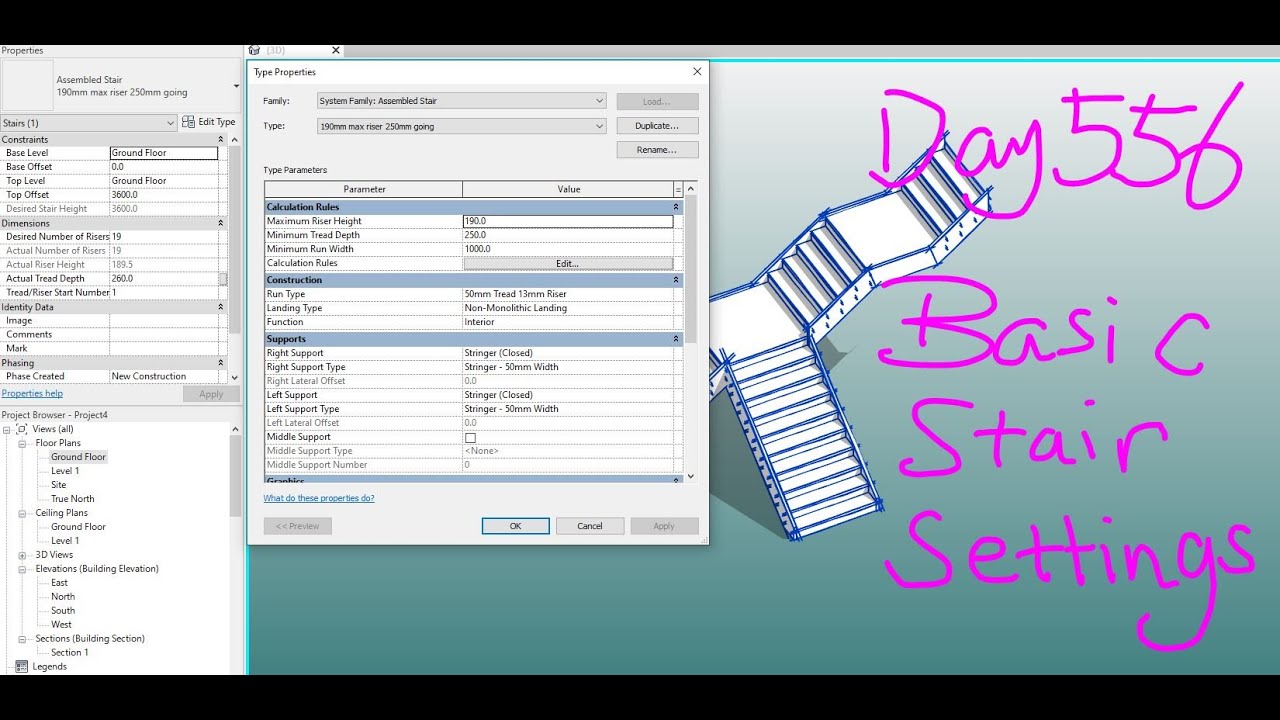Collapse the Phasing section in Properties
Image resolution: width=1280 pixels, height=720 pixels.
click(221, 363)
